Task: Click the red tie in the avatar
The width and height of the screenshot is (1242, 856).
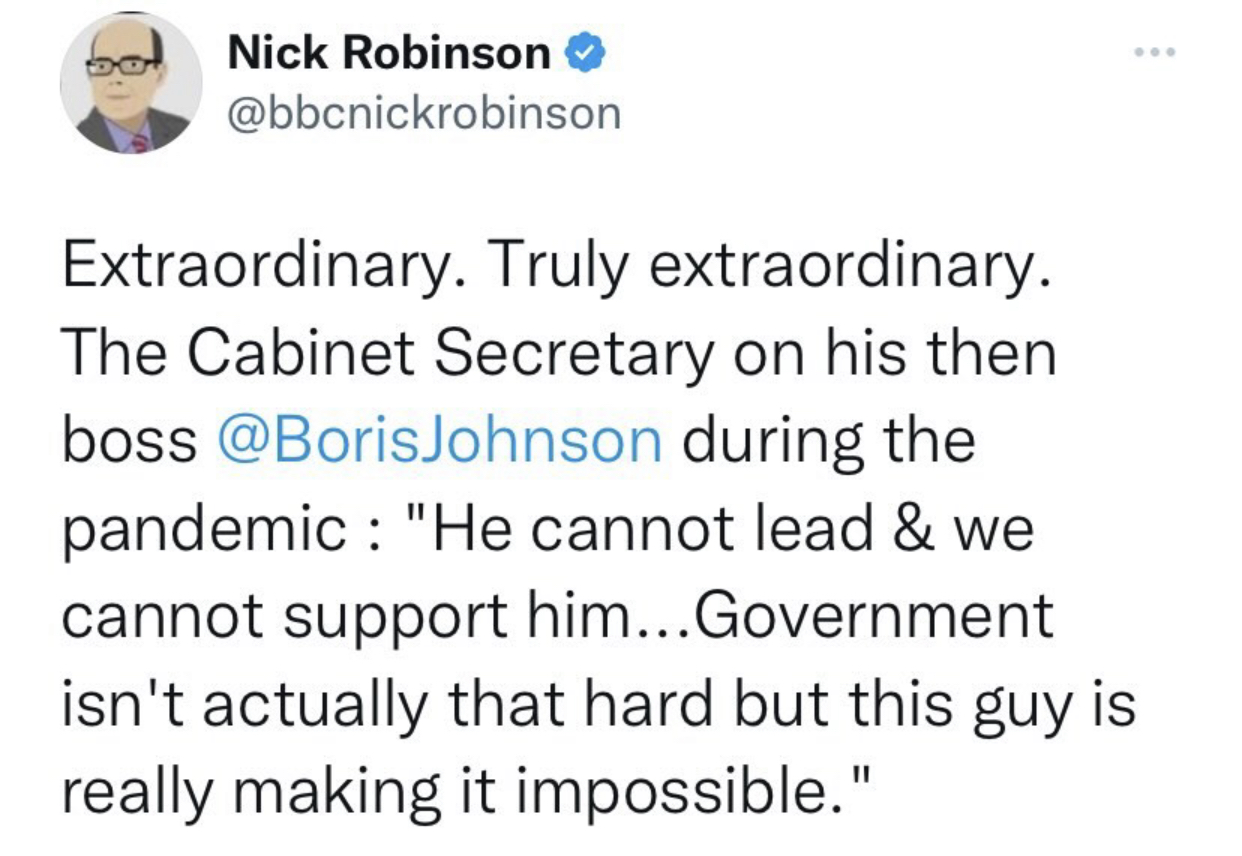Action: (139, 142)
